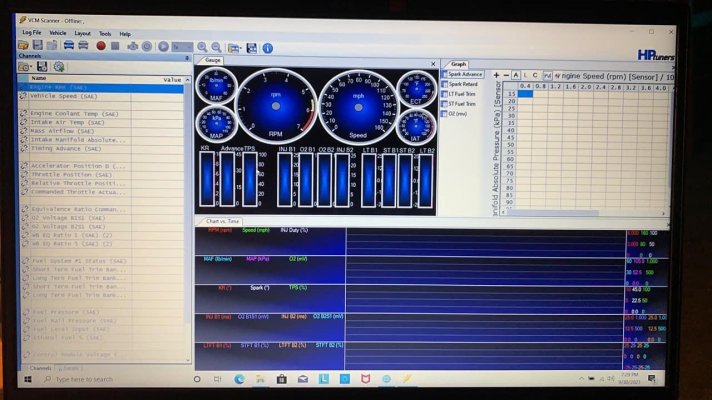The height and width of the screenshot is (400, 712).
Task: Close the Gauge panel with the X
Action: point(433,64)
